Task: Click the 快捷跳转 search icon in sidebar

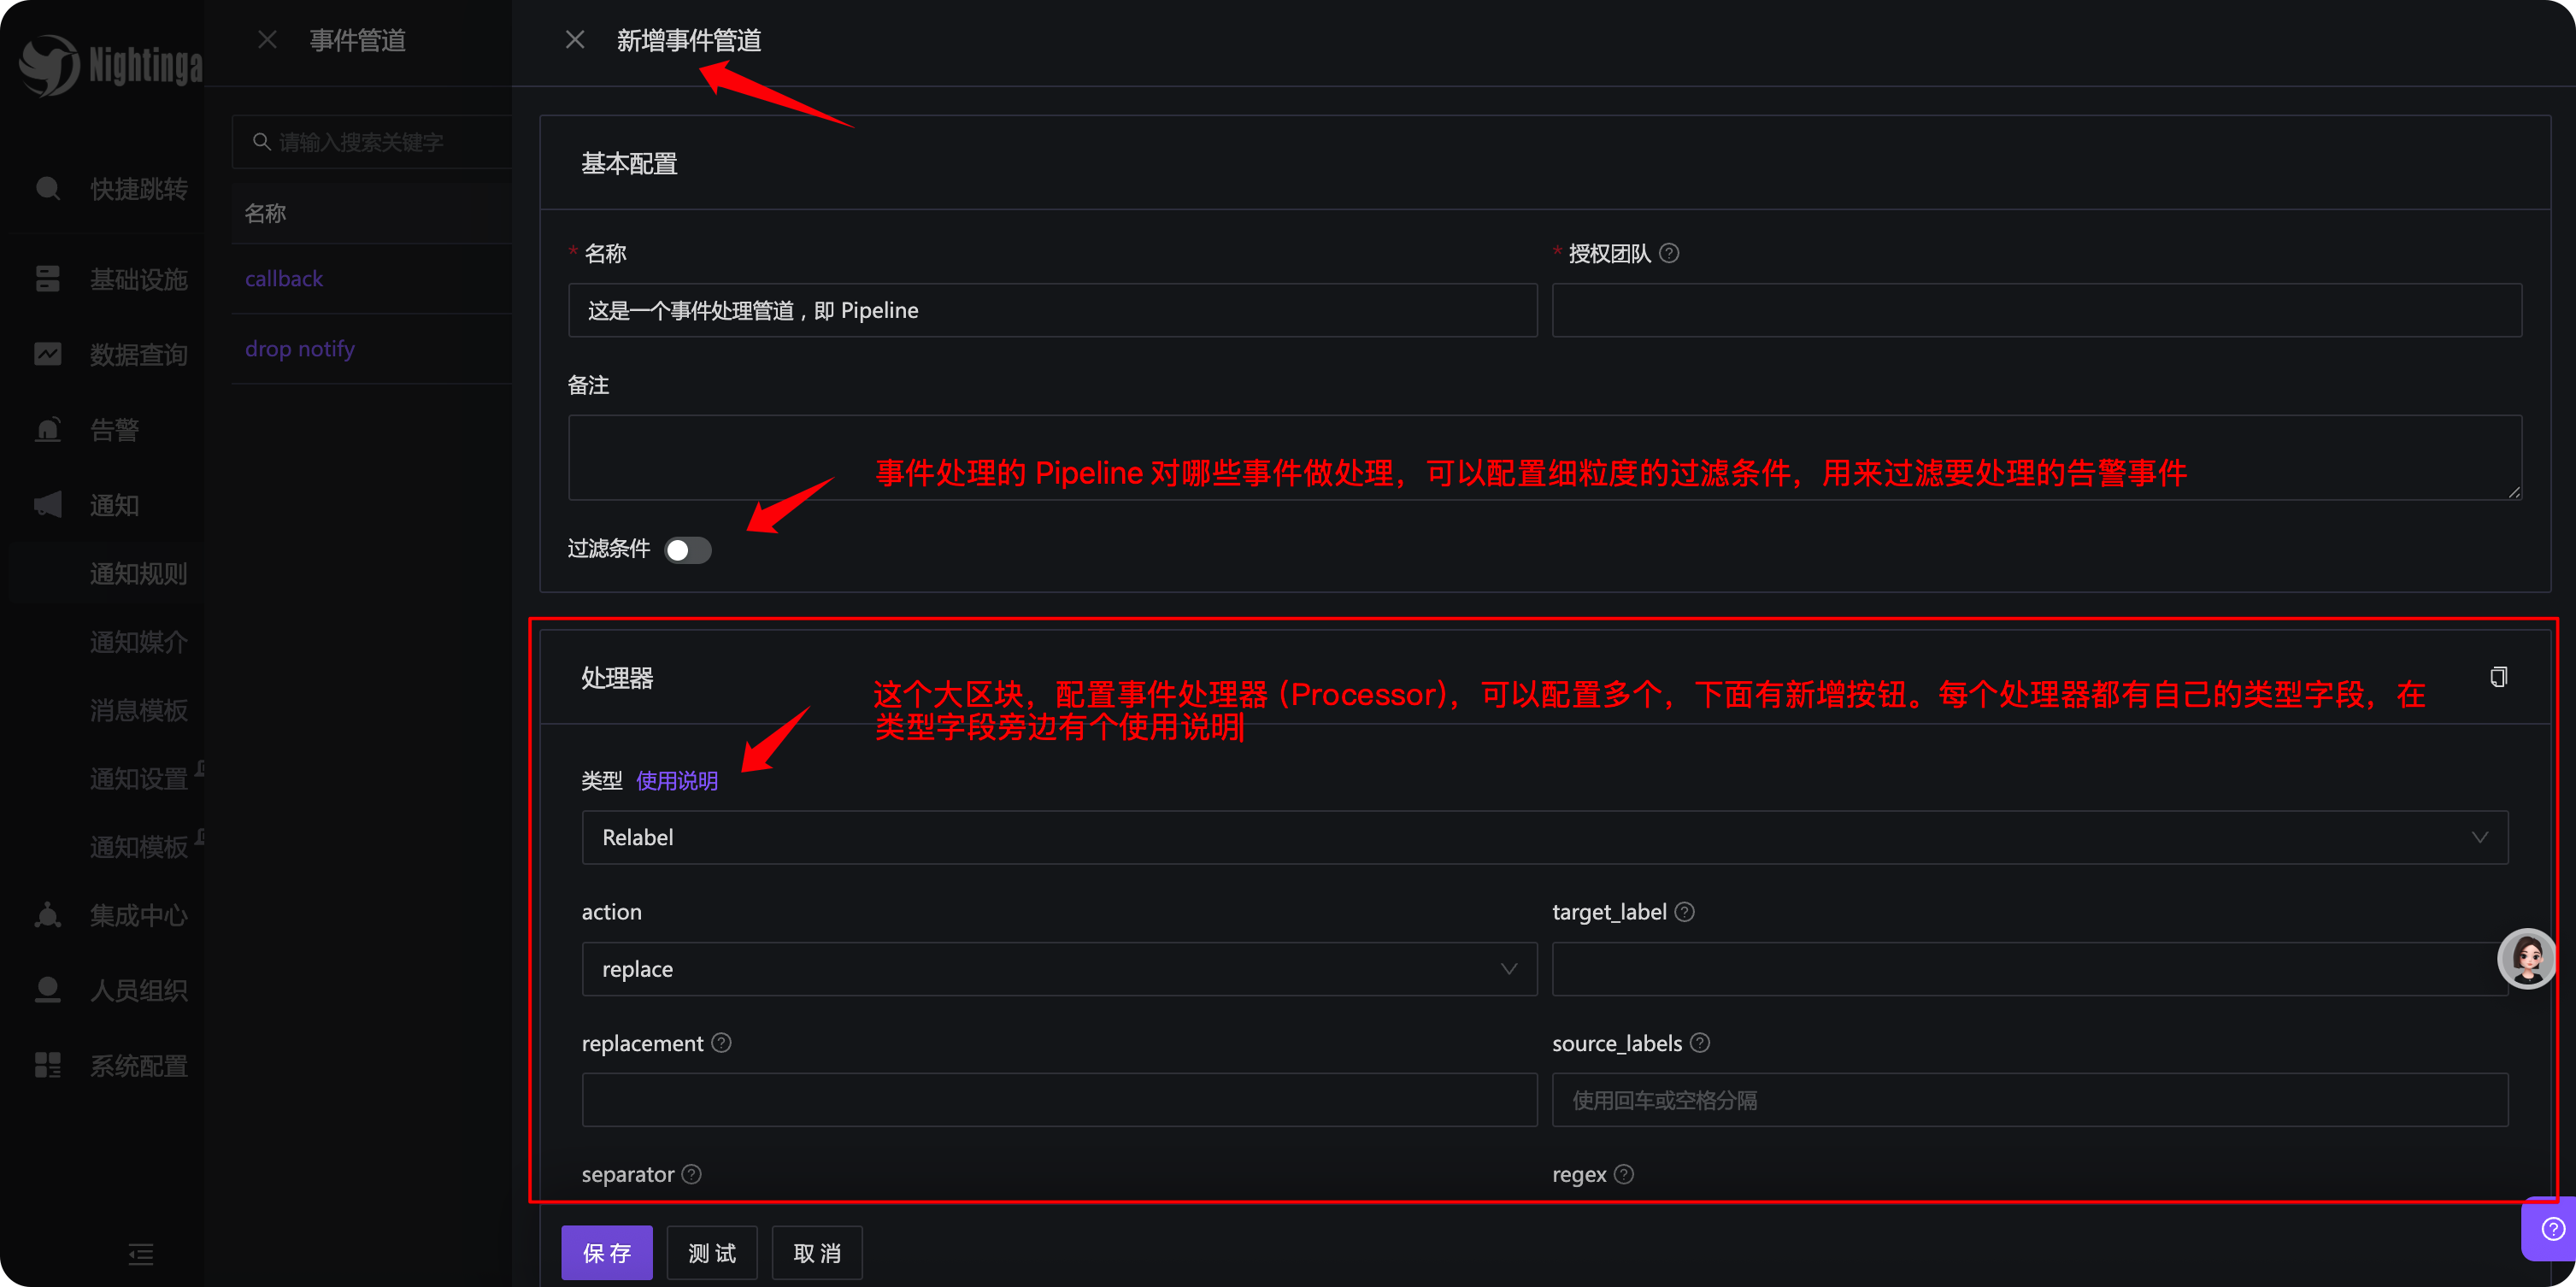Action: coord(47,188)
